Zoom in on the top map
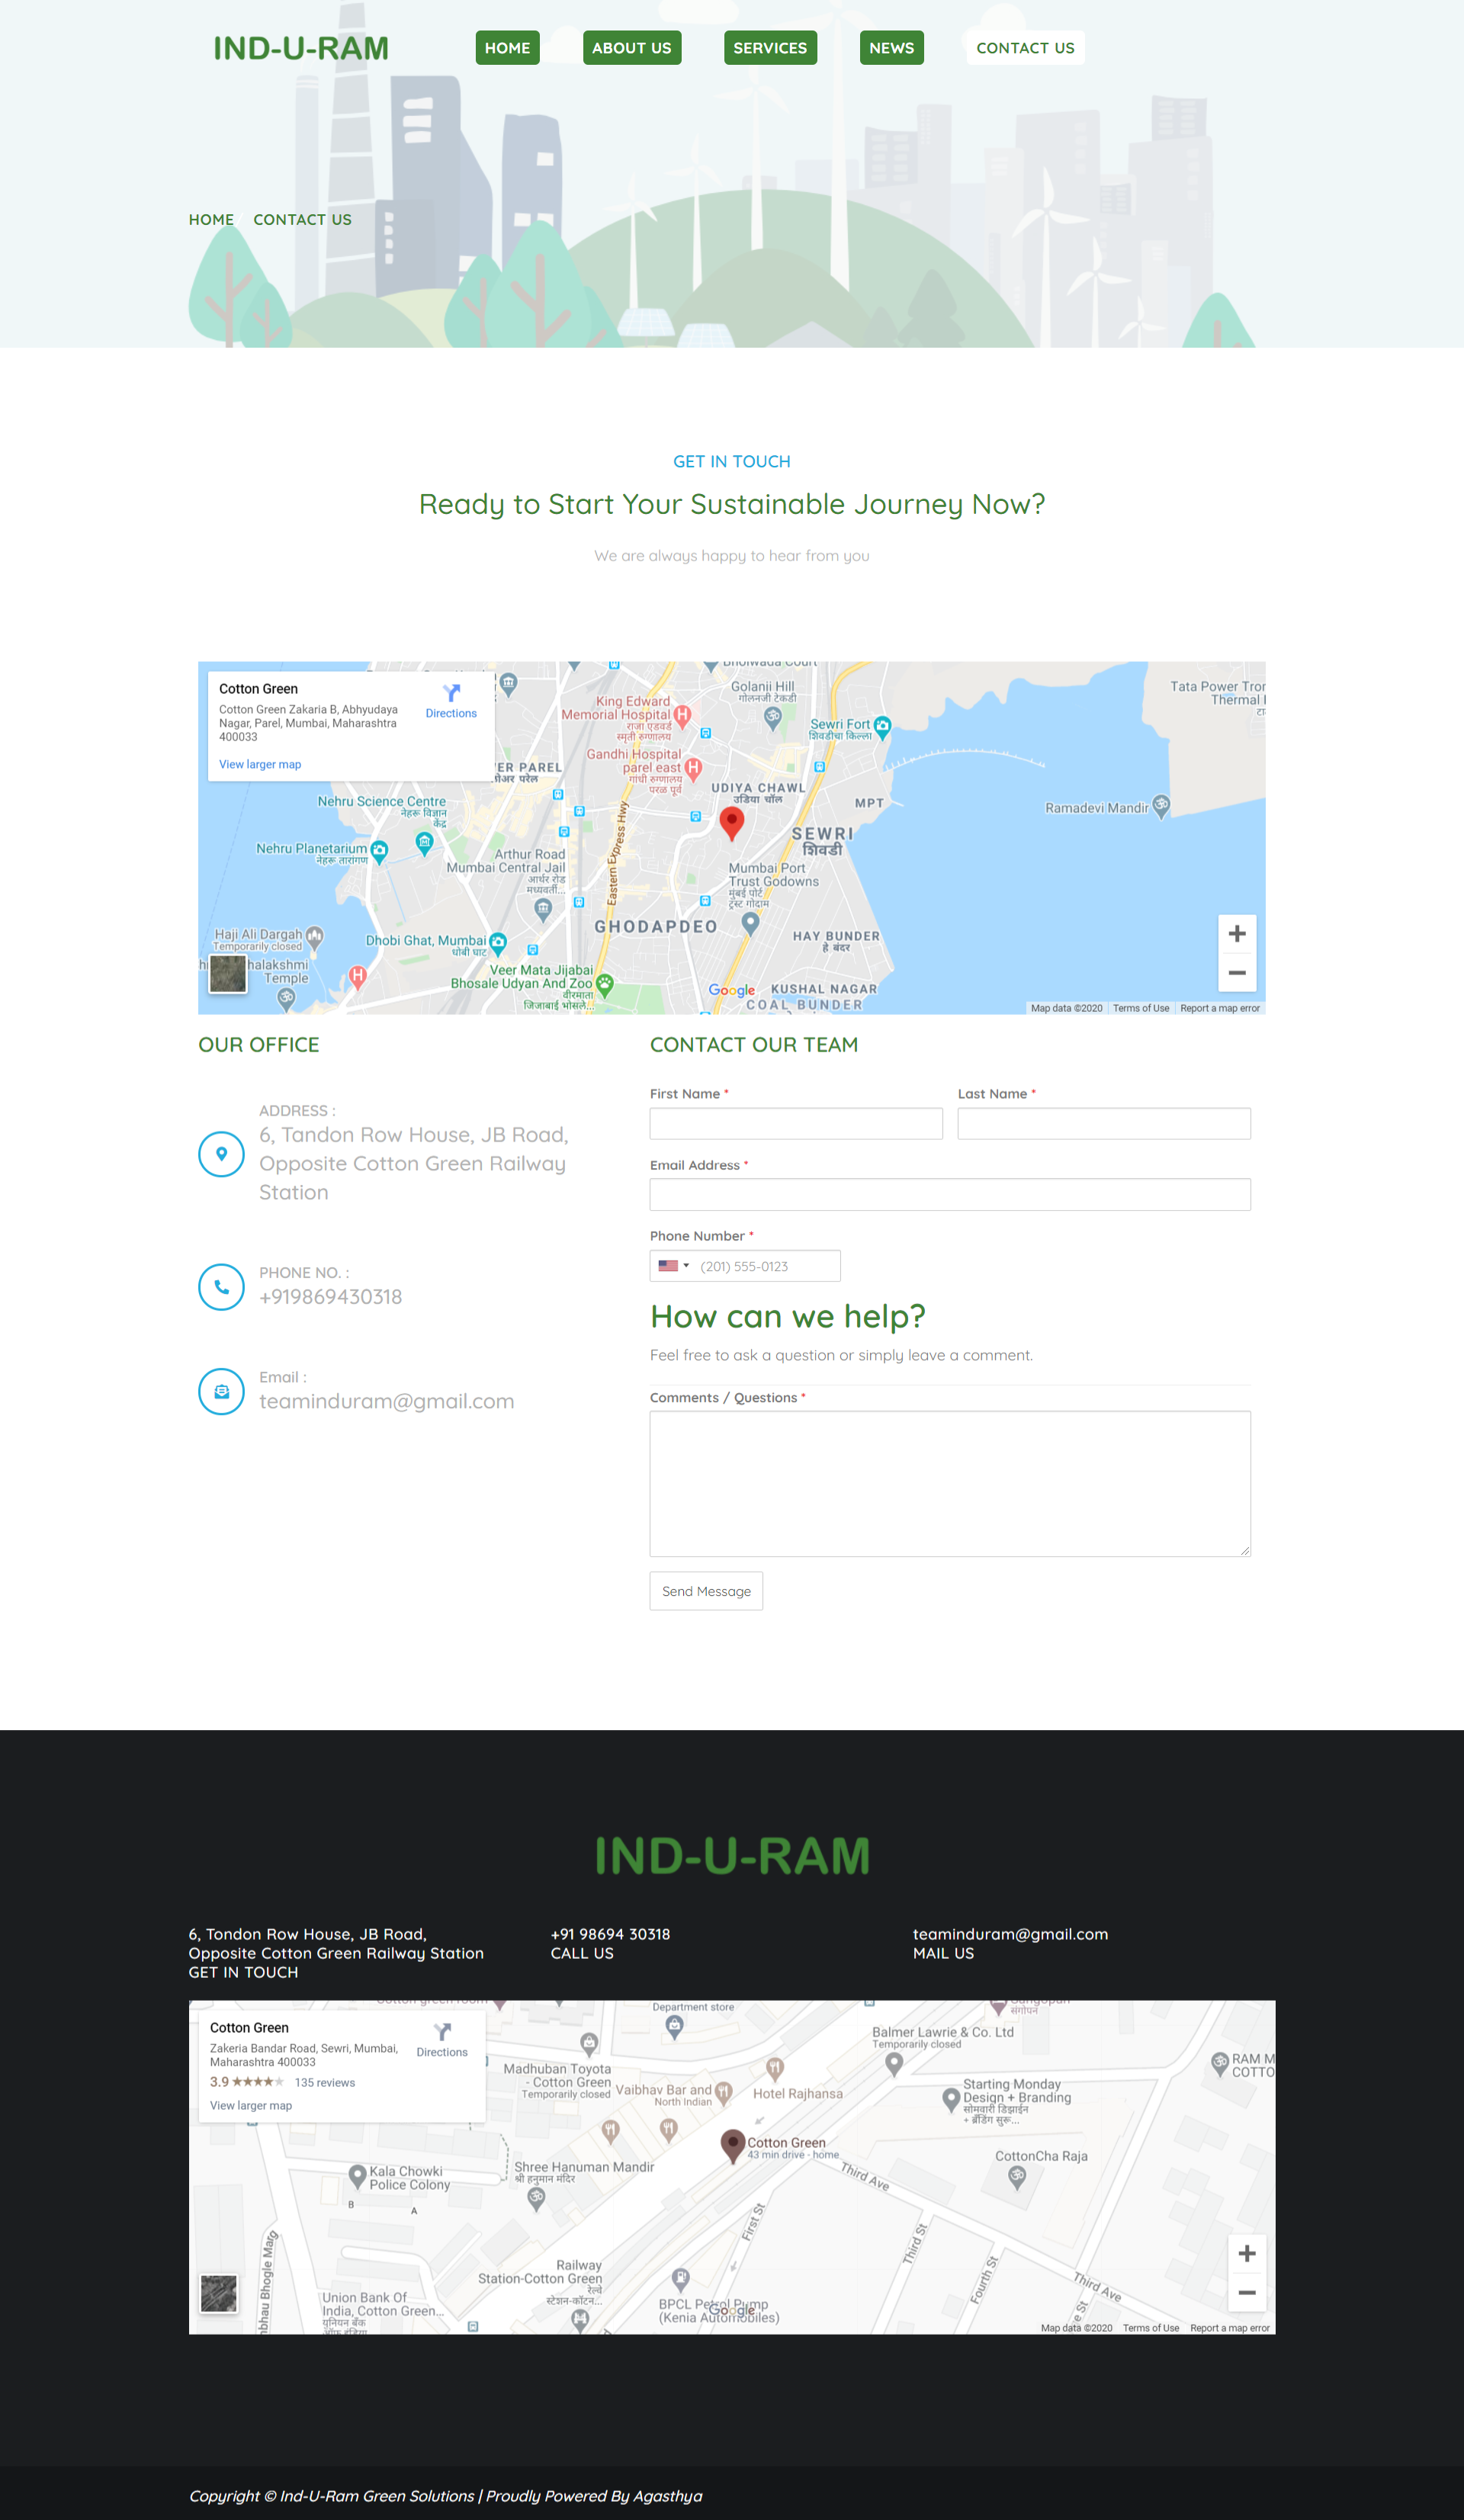The width and height of the screenshot is (1464, 2520). [1236, 934]
